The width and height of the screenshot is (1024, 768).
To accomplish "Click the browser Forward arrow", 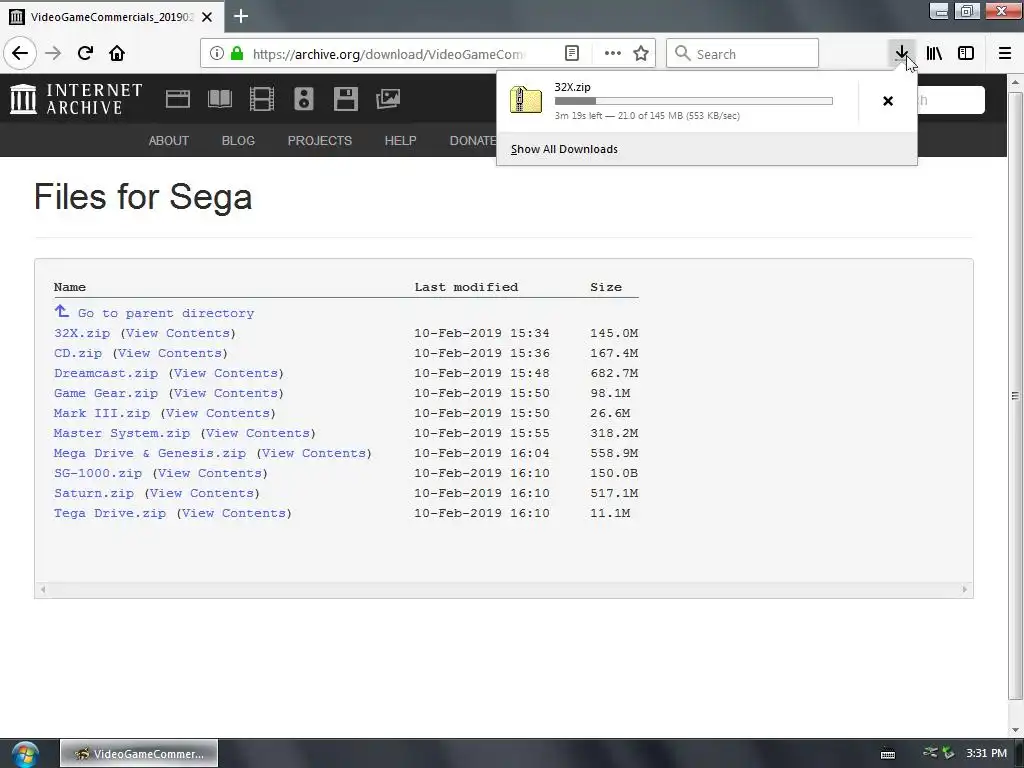I will coord(53,53).
